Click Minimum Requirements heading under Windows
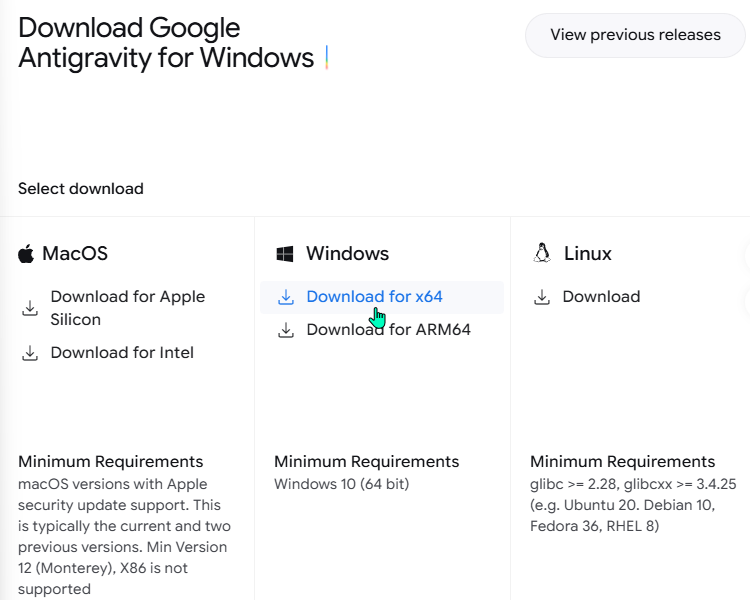The width and height of the screenshot is (750, 600). click(x=366, y=462)
